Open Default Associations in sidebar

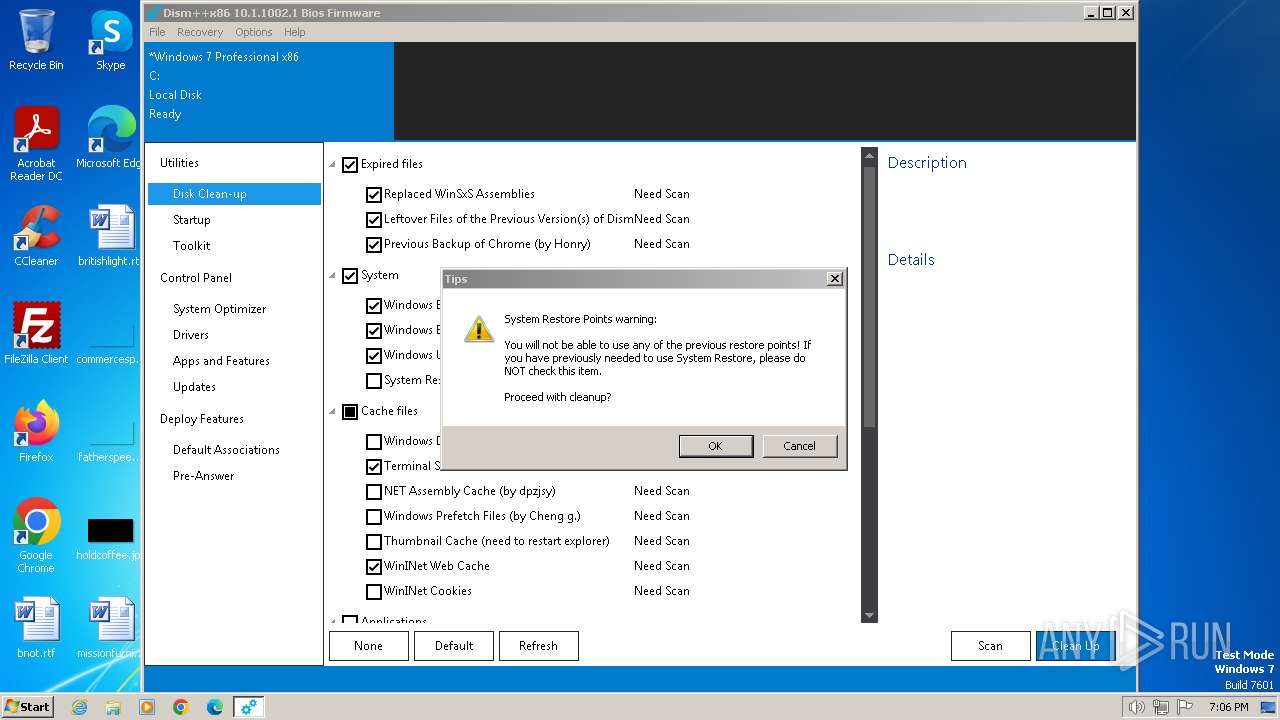(x=226, y=450)
